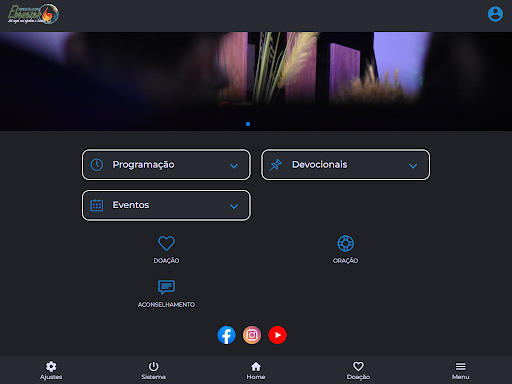Image resolution: width=512 pixels, height=384 pixels.
Task: Switch to the Sistema tab
Action: click(x=153, y=370)
